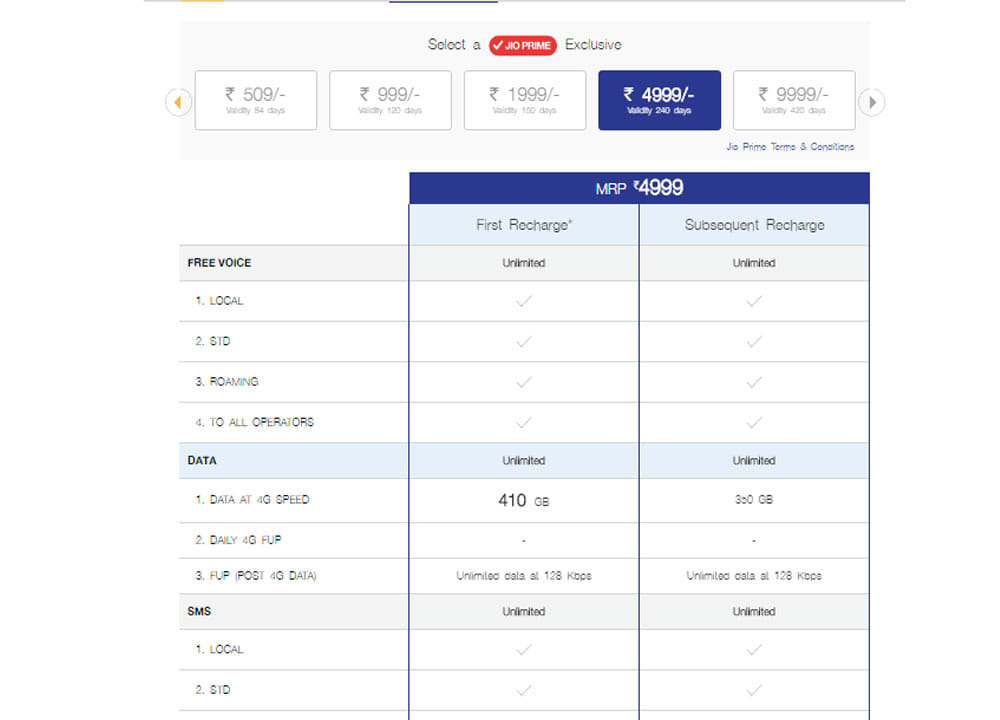Click the Subsequent Recharge column header
This screenshot has width=1000, height=720.
754,225
